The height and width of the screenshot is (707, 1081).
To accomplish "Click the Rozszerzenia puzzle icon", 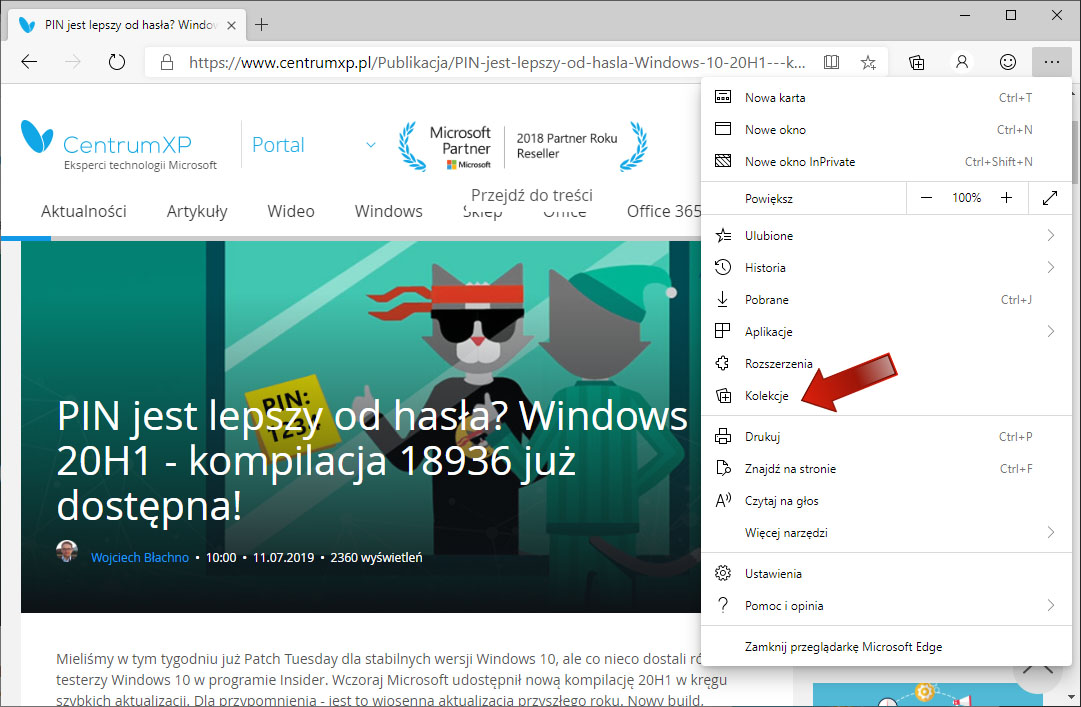I will pos(723,363).
